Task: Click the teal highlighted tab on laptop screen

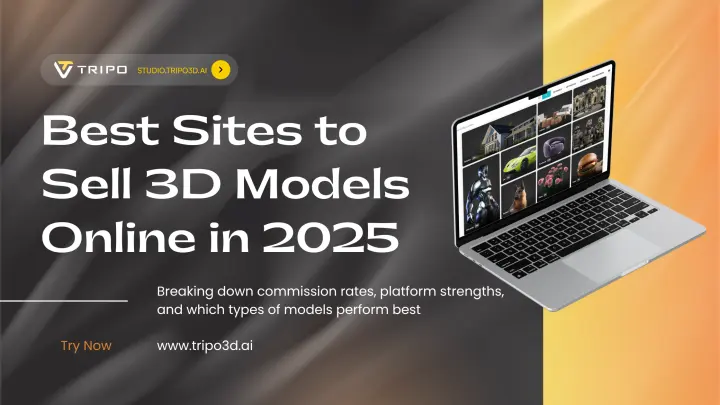Action: tap(544, 94)
